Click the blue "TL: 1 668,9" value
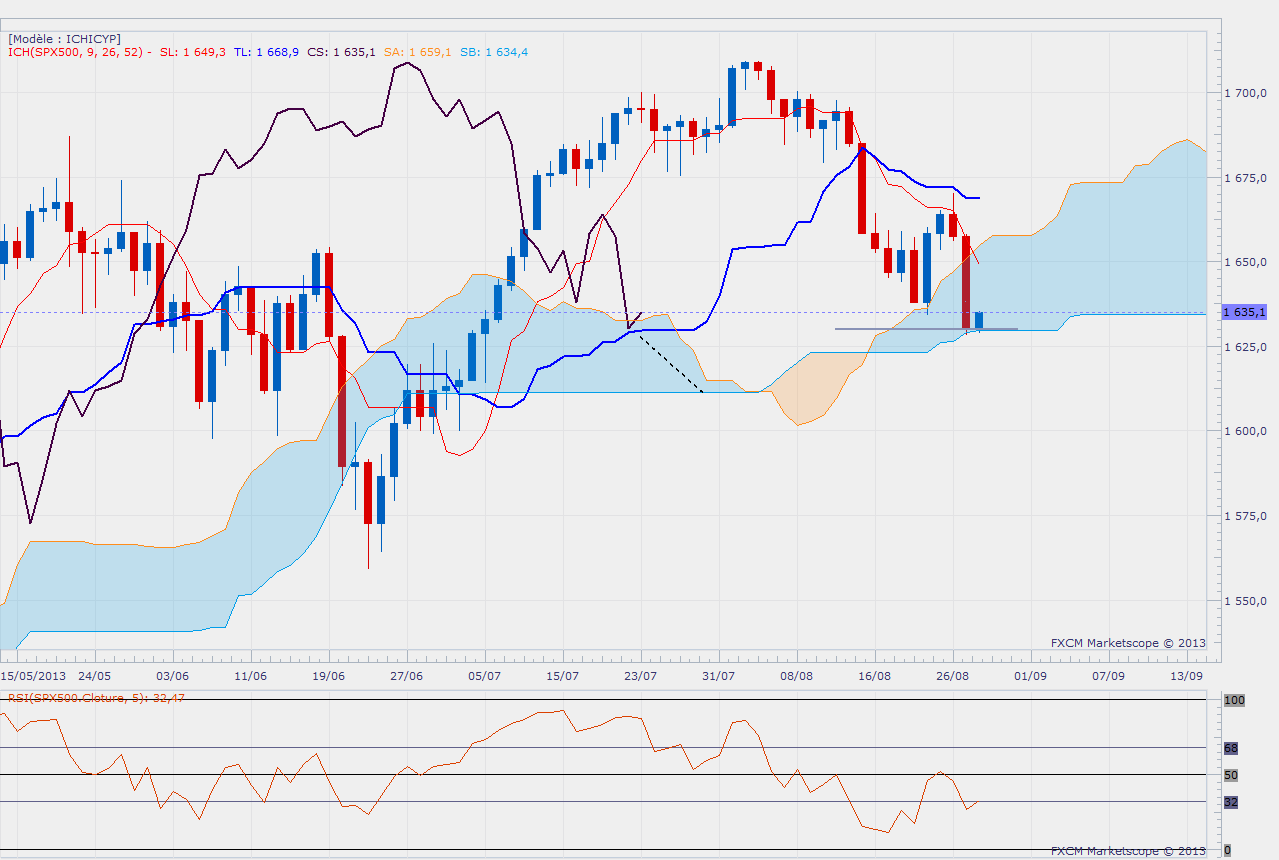The width and height of the screenshot is (1279, 860). tap(266, 52)
